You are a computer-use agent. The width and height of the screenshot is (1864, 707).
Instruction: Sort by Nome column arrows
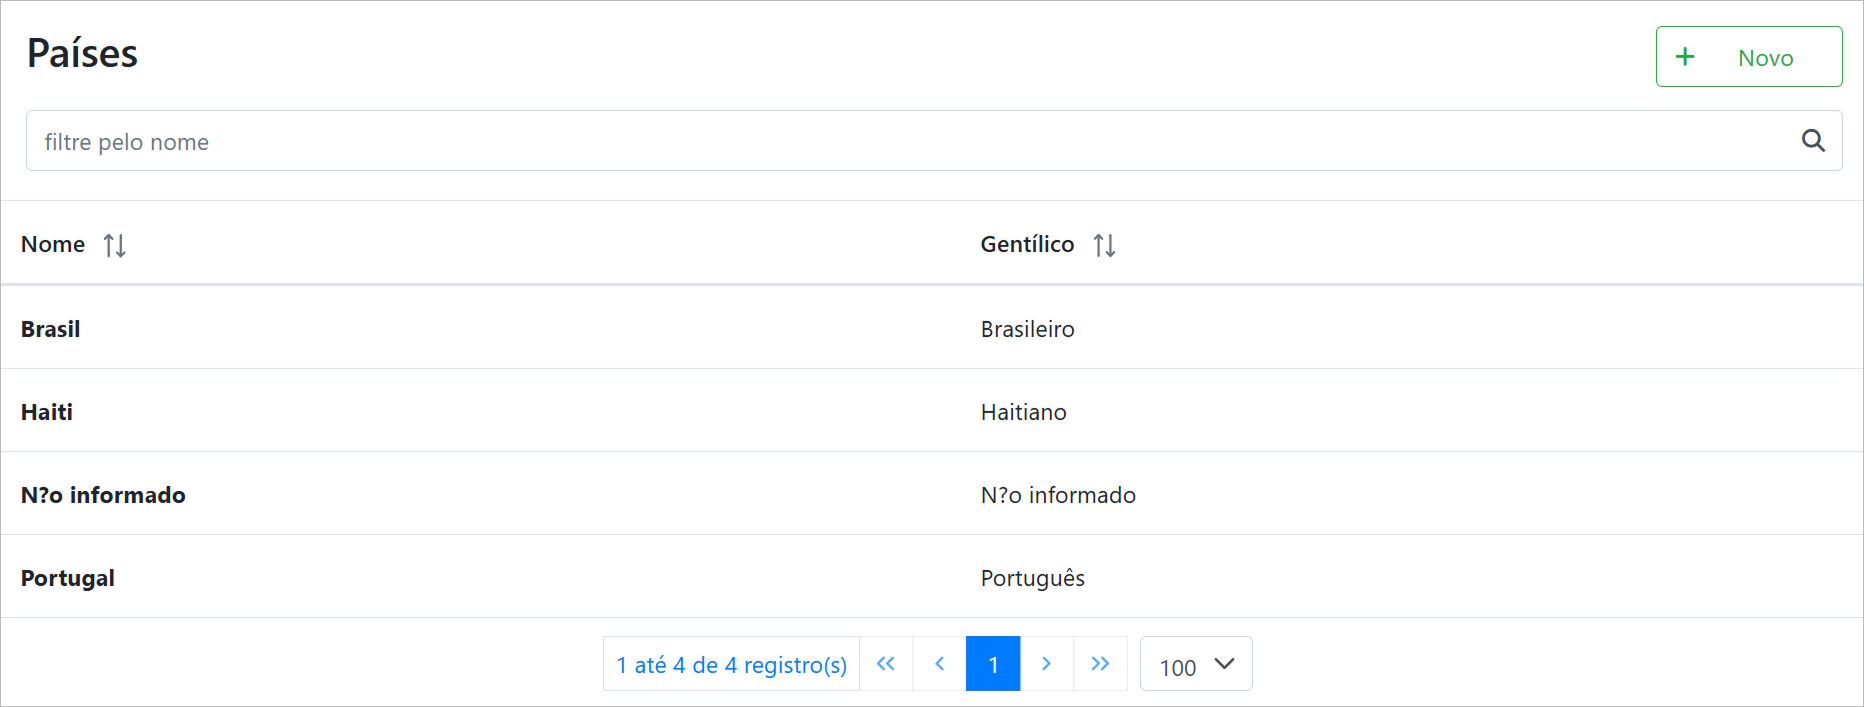115,245
